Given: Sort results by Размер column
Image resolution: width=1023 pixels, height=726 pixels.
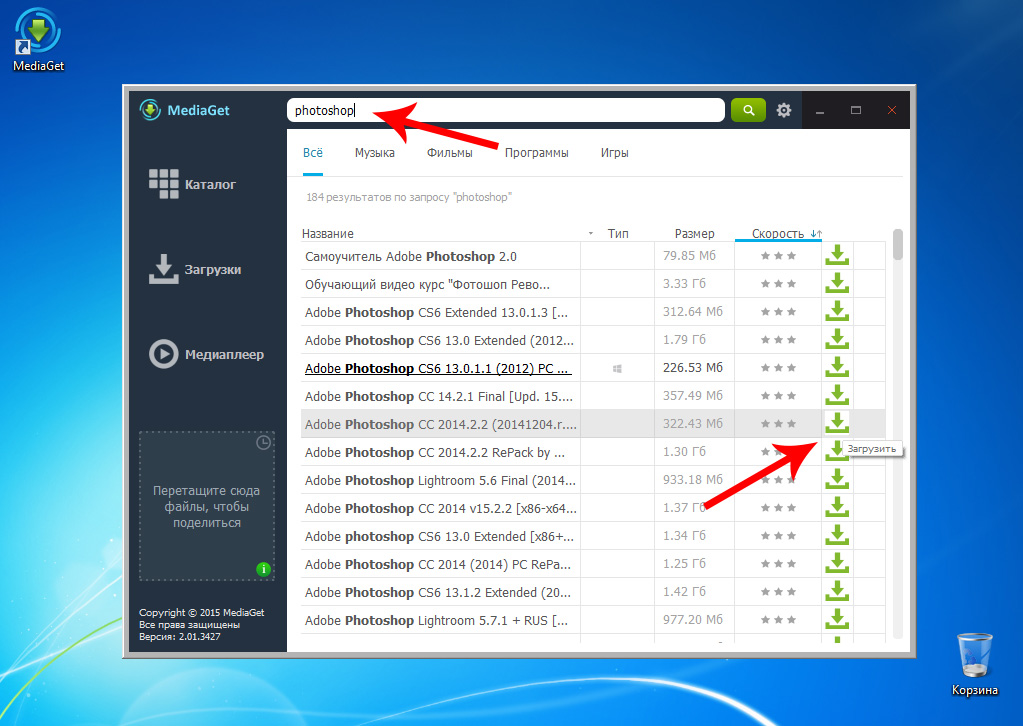Looking at the screenshot, I should 694,234.
